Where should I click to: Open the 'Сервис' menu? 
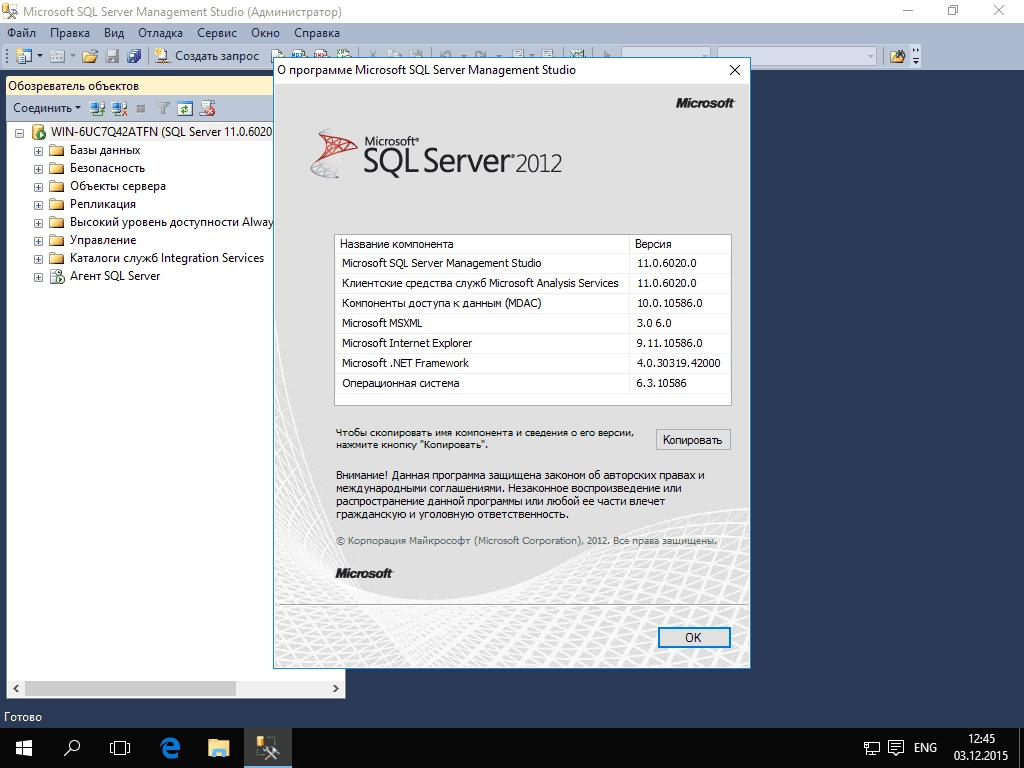(217, 33)
